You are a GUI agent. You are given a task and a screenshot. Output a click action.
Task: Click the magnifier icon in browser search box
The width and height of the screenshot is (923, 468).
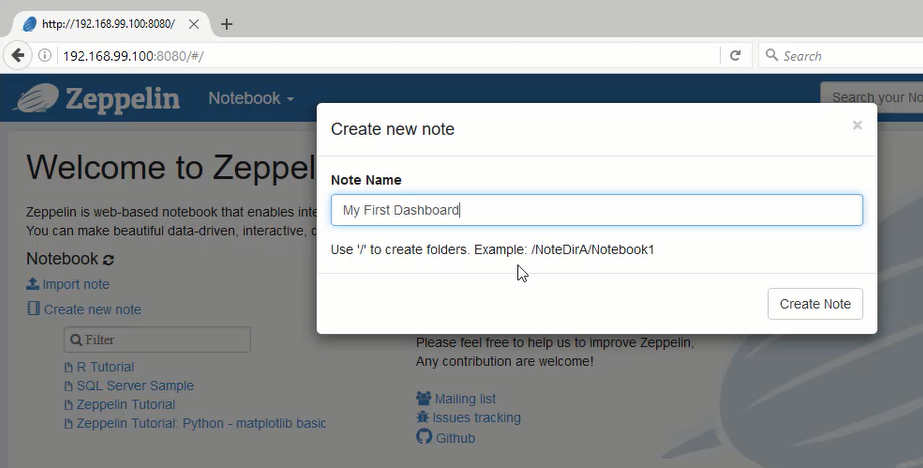tap(771, 55)
